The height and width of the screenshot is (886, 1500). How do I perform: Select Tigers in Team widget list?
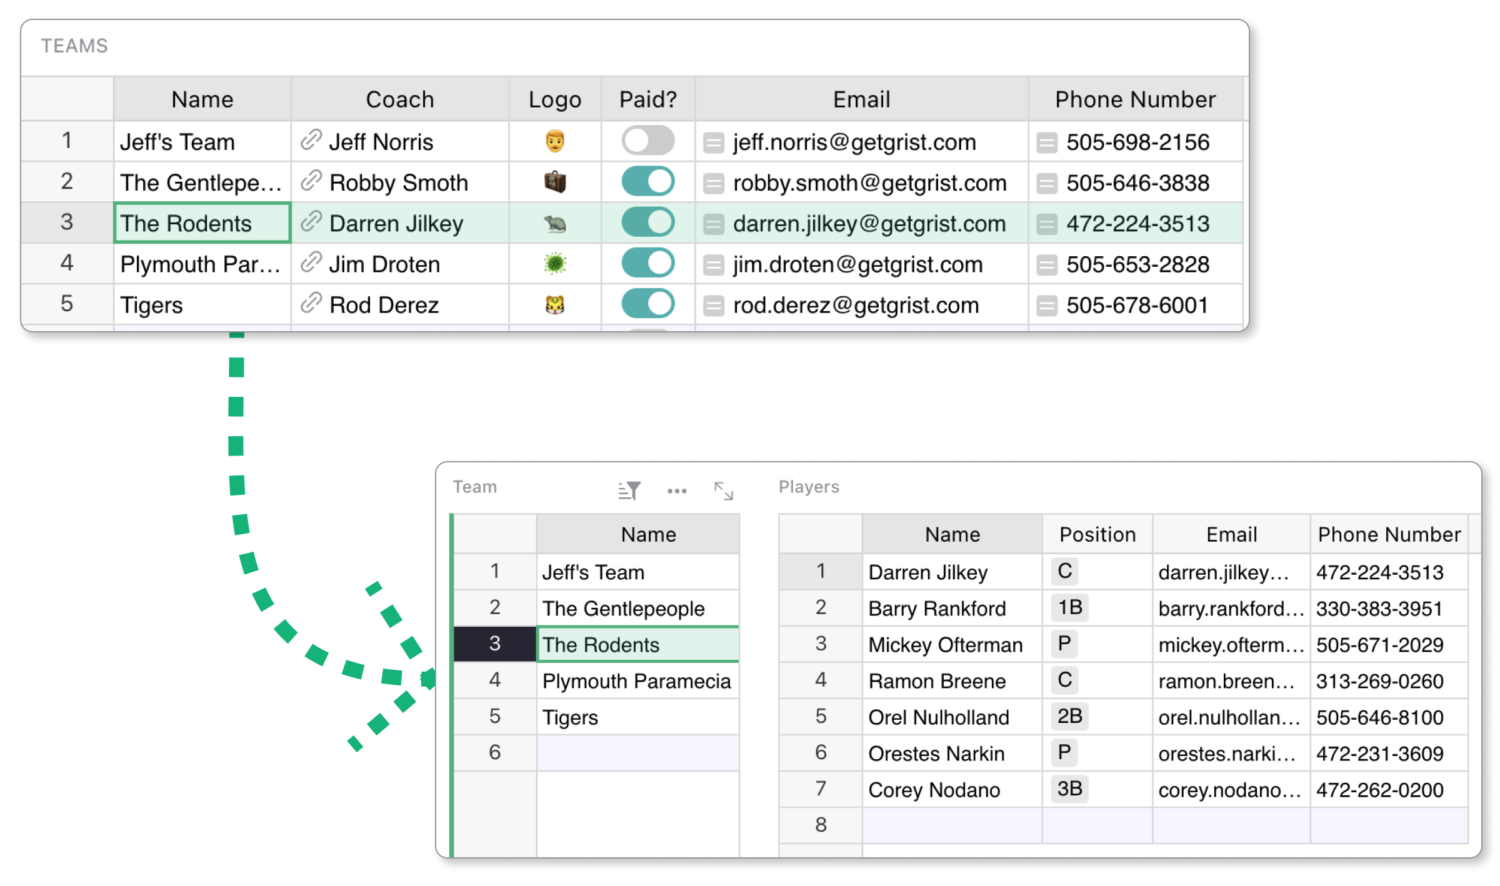pyautogui.click(x=638, y=717)
